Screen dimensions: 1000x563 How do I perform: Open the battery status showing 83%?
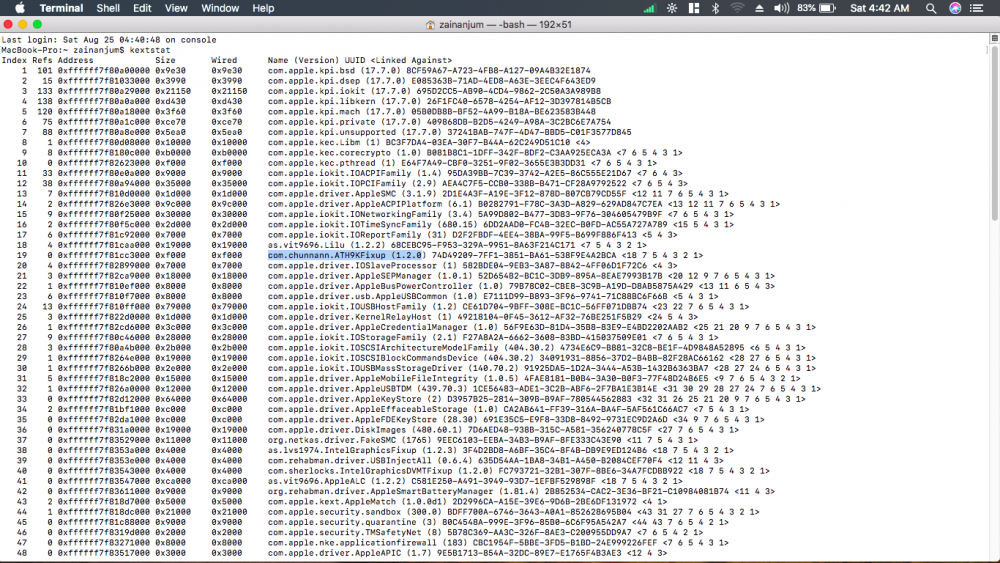[816, 8]
